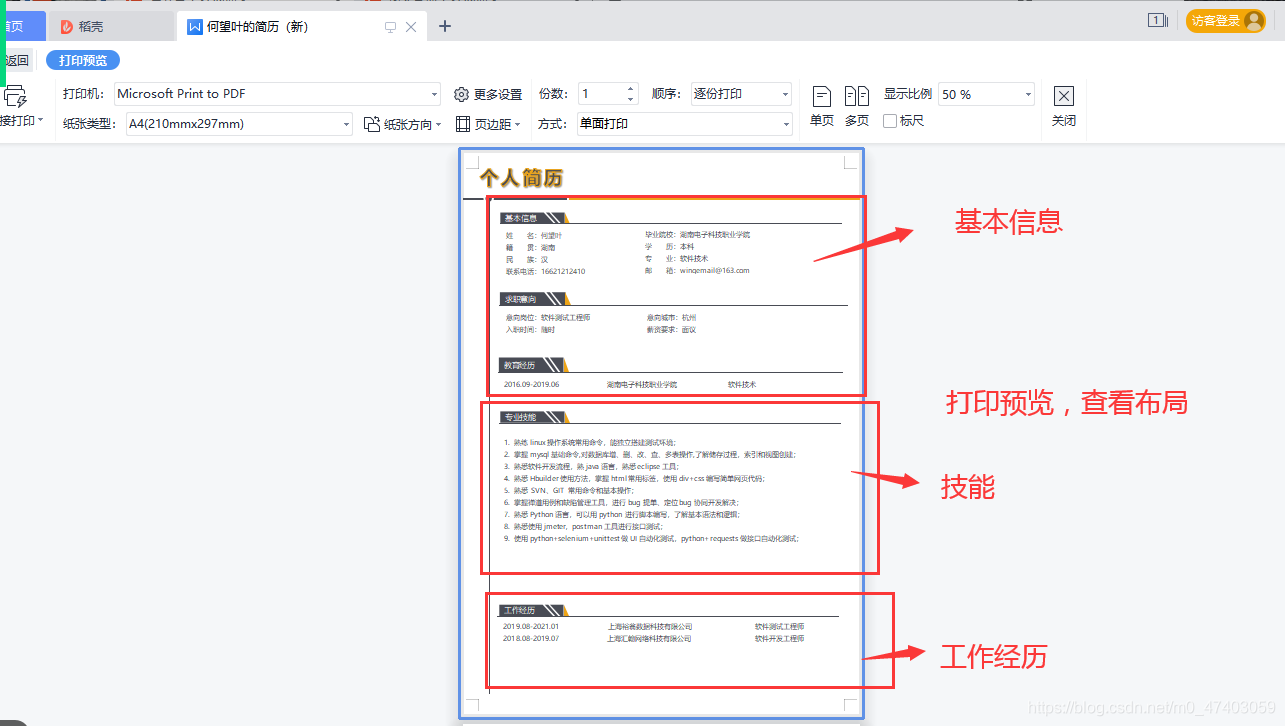Click the window count indicator icon

tap(1158, 20)
